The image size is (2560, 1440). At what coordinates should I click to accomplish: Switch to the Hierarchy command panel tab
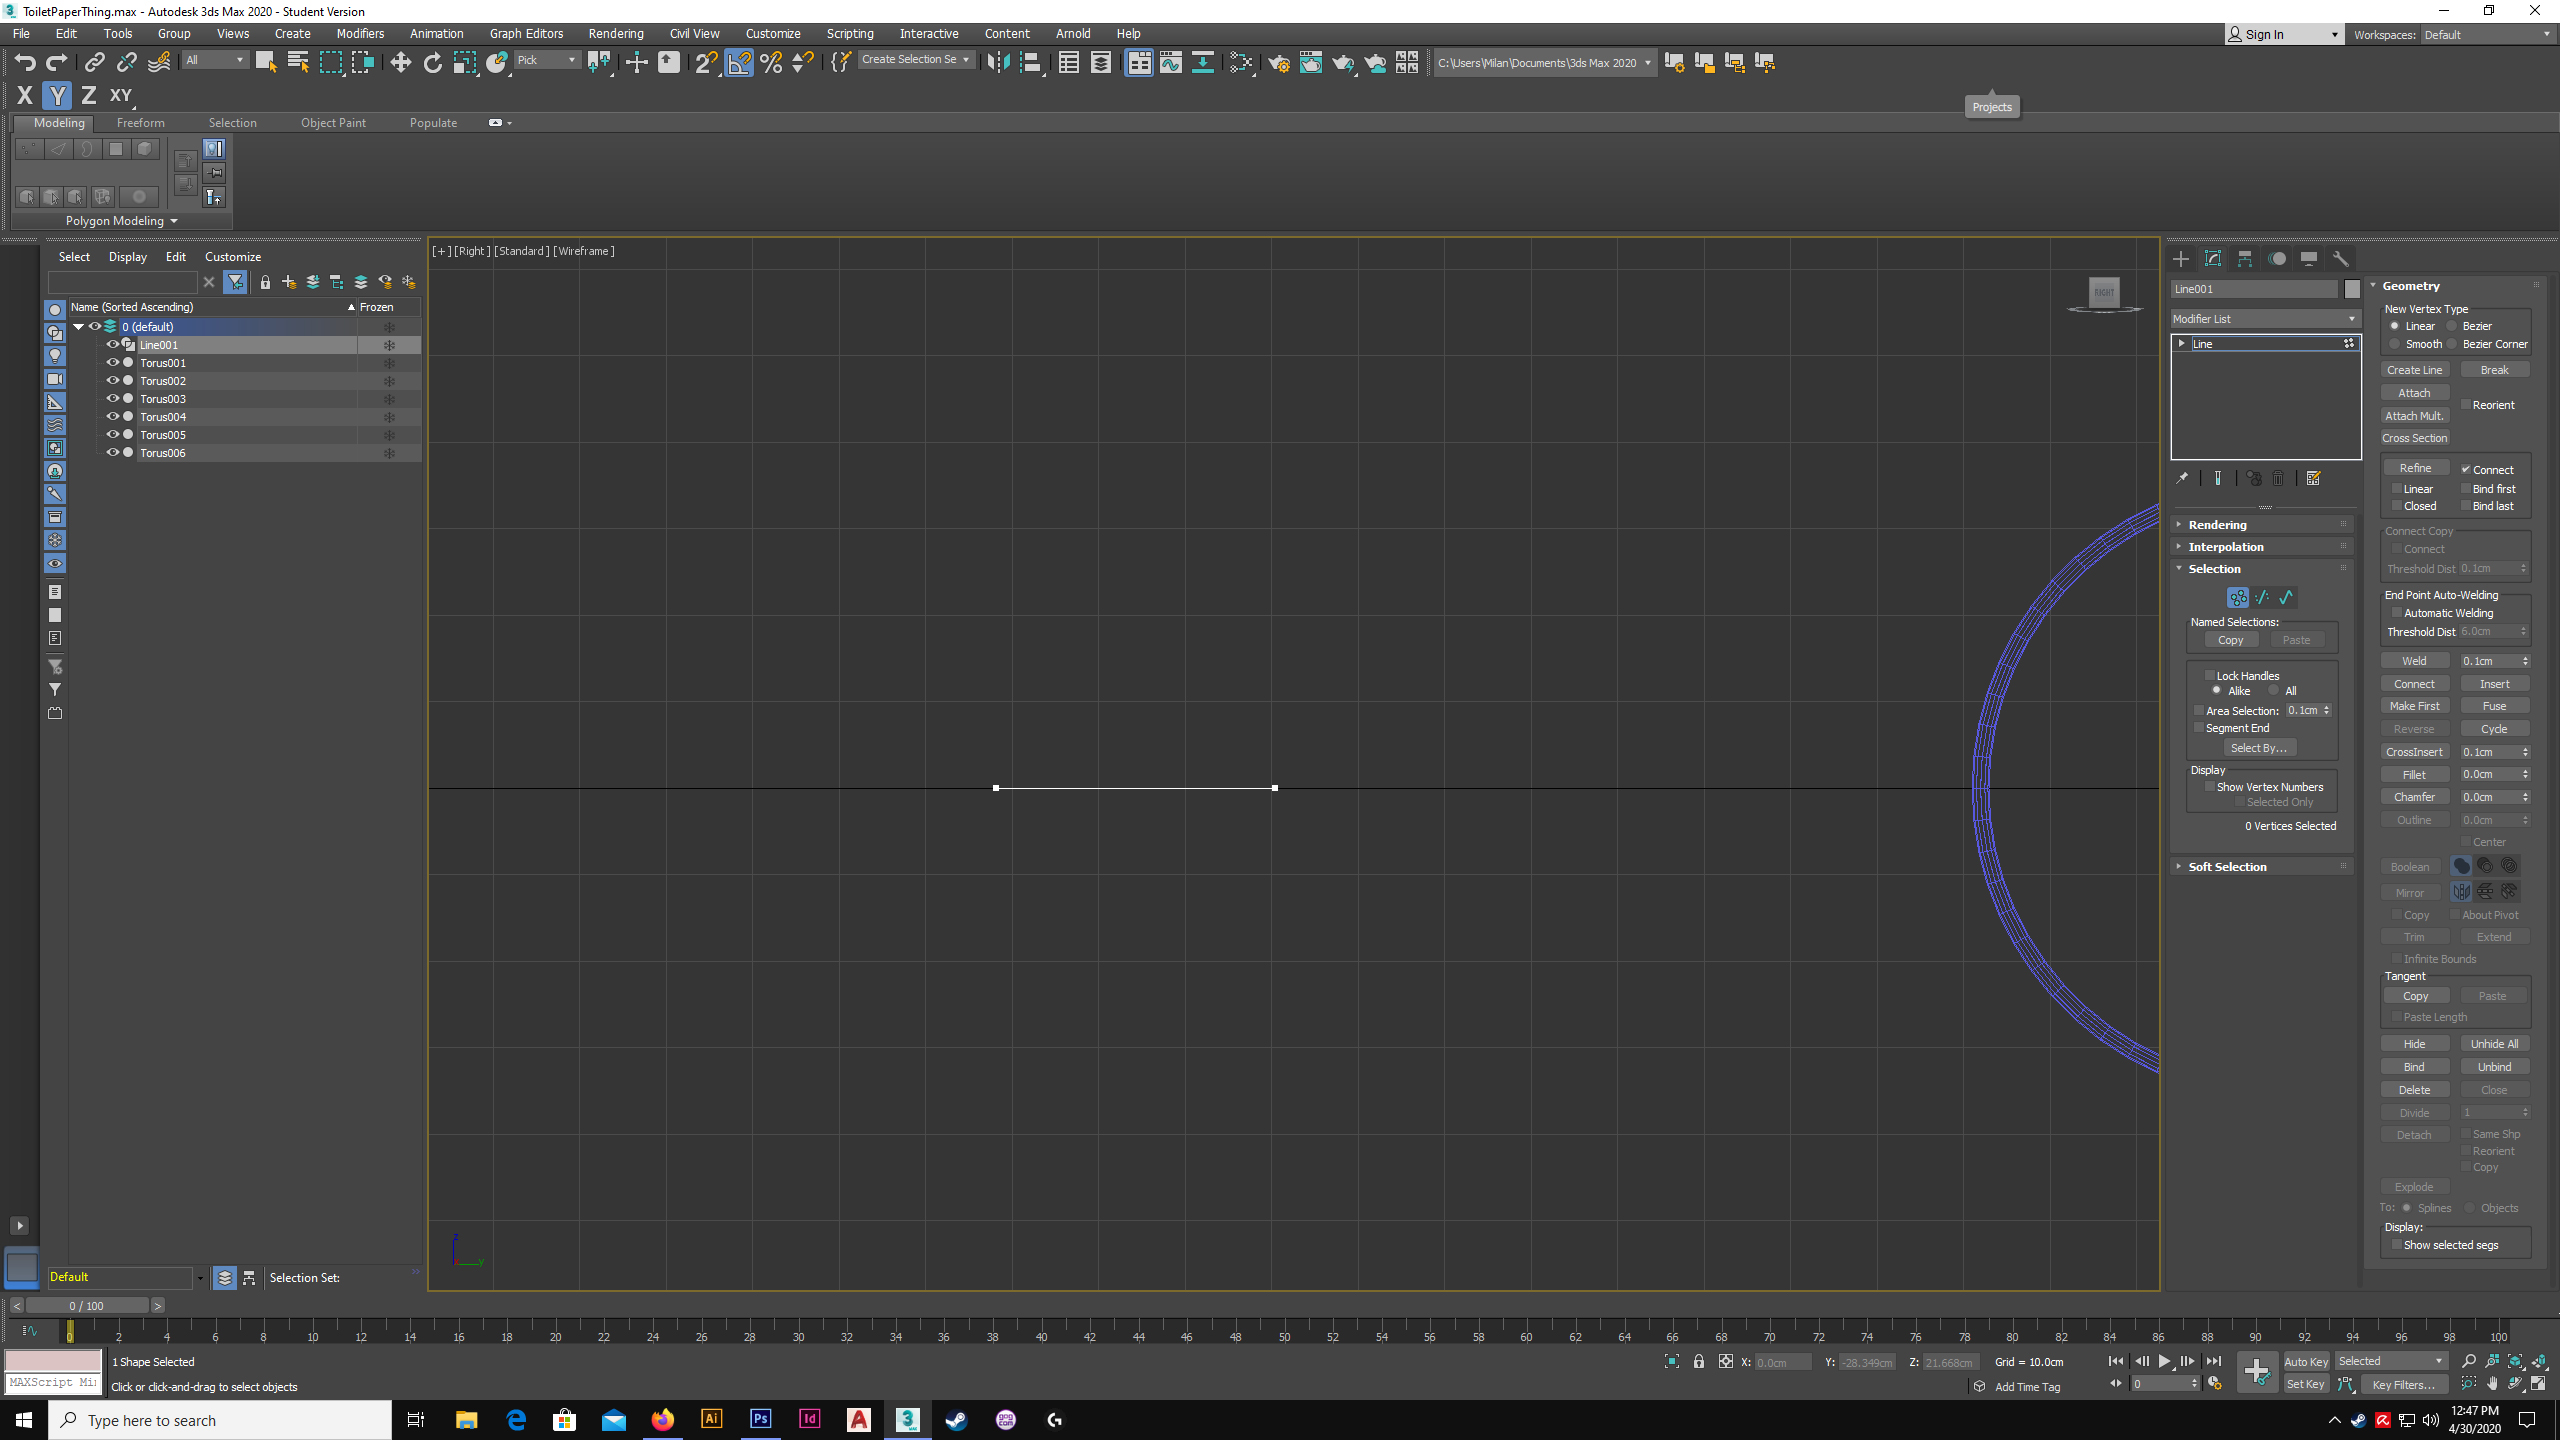click(2245, 258)
